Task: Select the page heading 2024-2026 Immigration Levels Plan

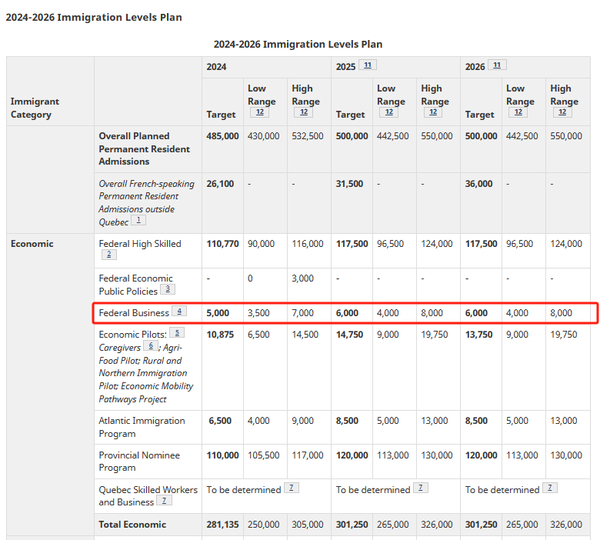Action: click(x=94, y=17)
